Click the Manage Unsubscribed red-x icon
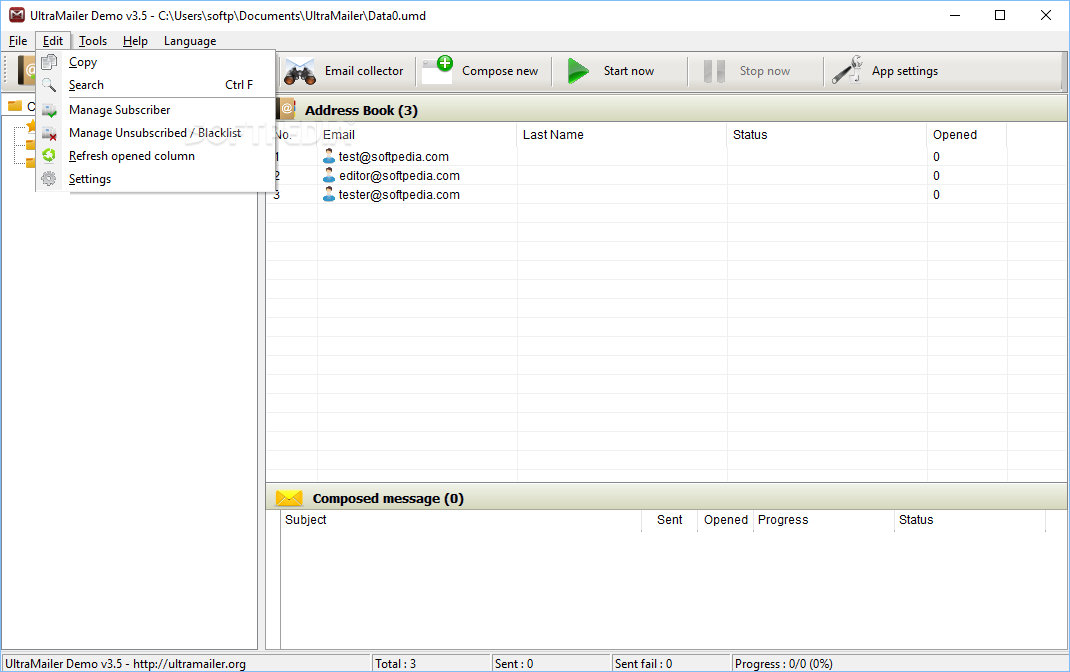The width and height of the screenshot is (1070, 672). tap(49, 133)
